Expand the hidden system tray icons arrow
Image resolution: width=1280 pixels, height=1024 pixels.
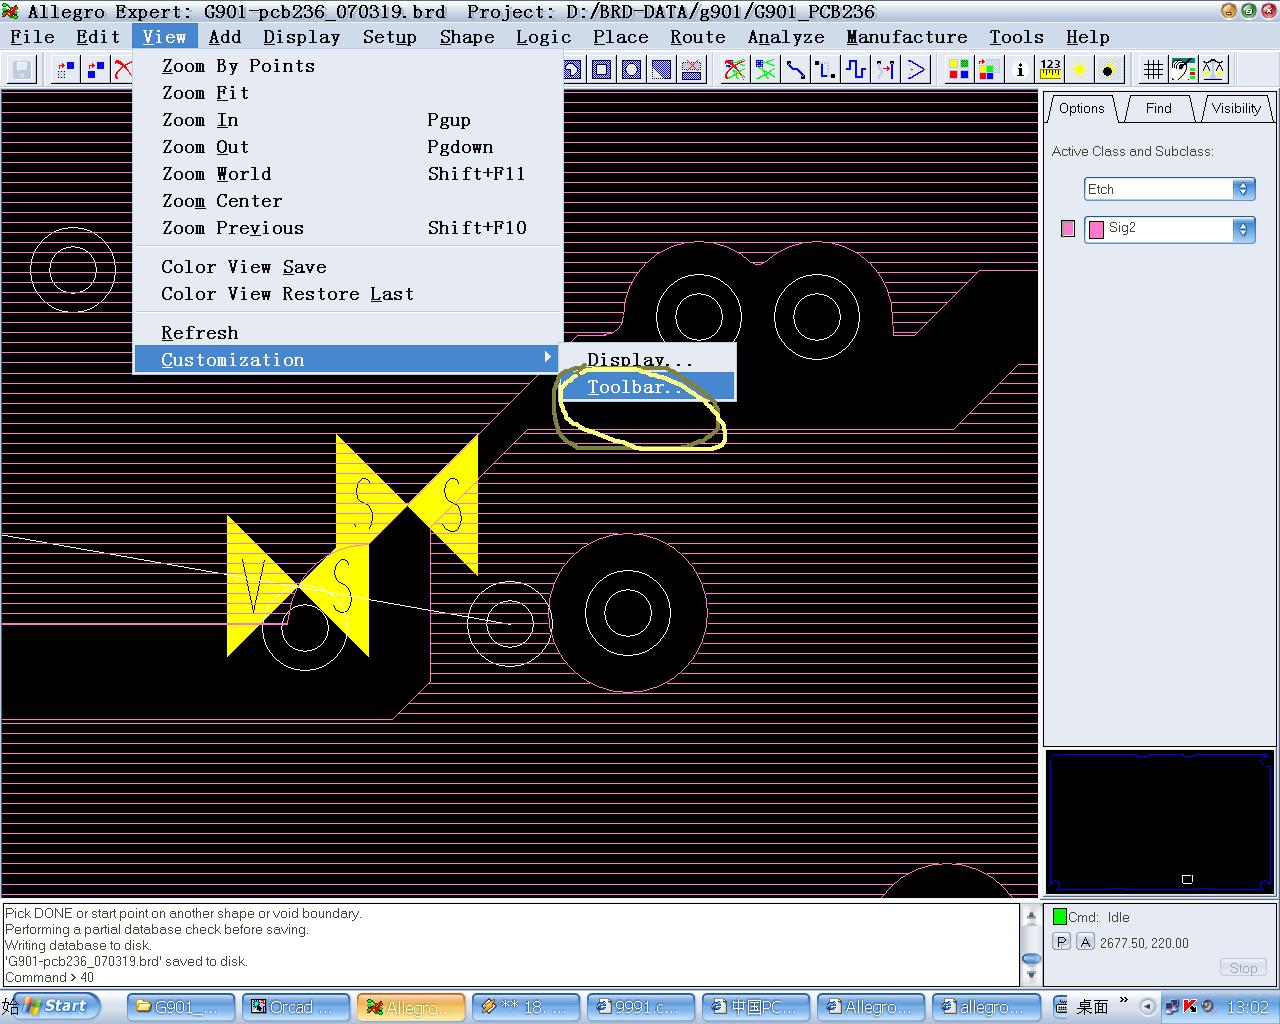pos(1147,1006)
